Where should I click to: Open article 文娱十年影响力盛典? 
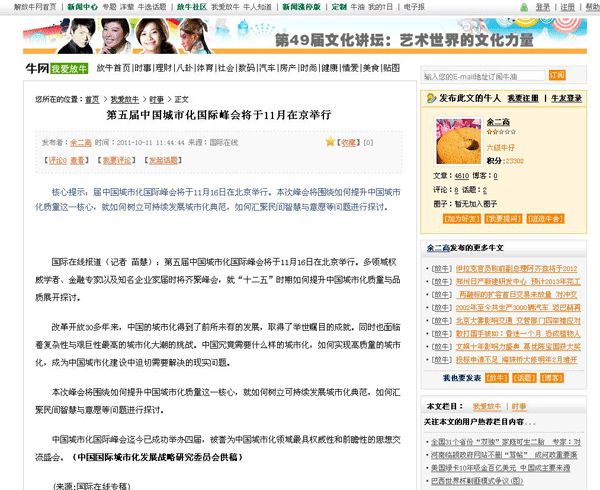[x=518, y=347]
